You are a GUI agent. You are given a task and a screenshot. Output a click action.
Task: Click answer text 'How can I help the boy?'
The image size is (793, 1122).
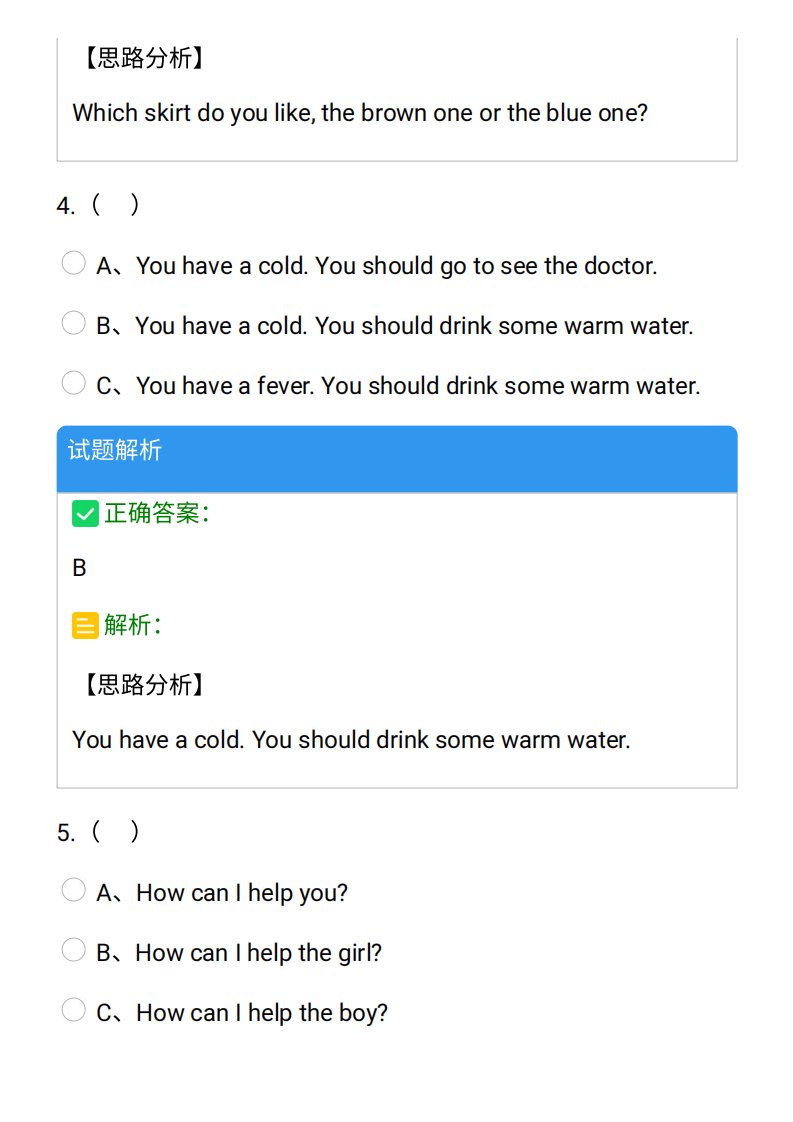coord(262,1013)
